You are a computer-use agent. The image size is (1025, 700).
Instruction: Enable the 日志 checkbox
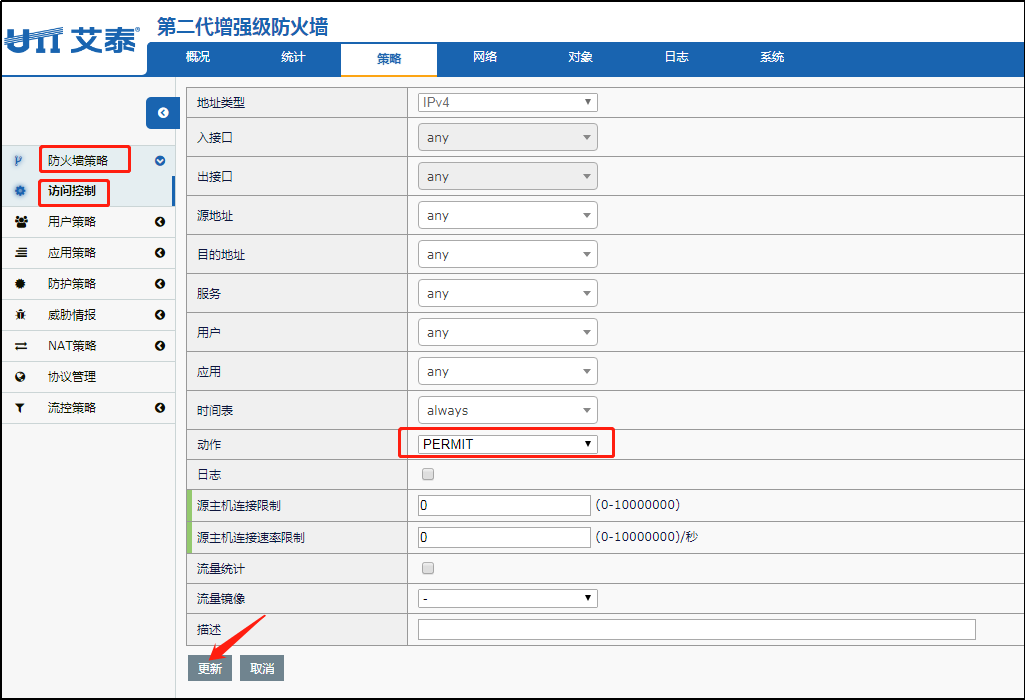(428, 474)
